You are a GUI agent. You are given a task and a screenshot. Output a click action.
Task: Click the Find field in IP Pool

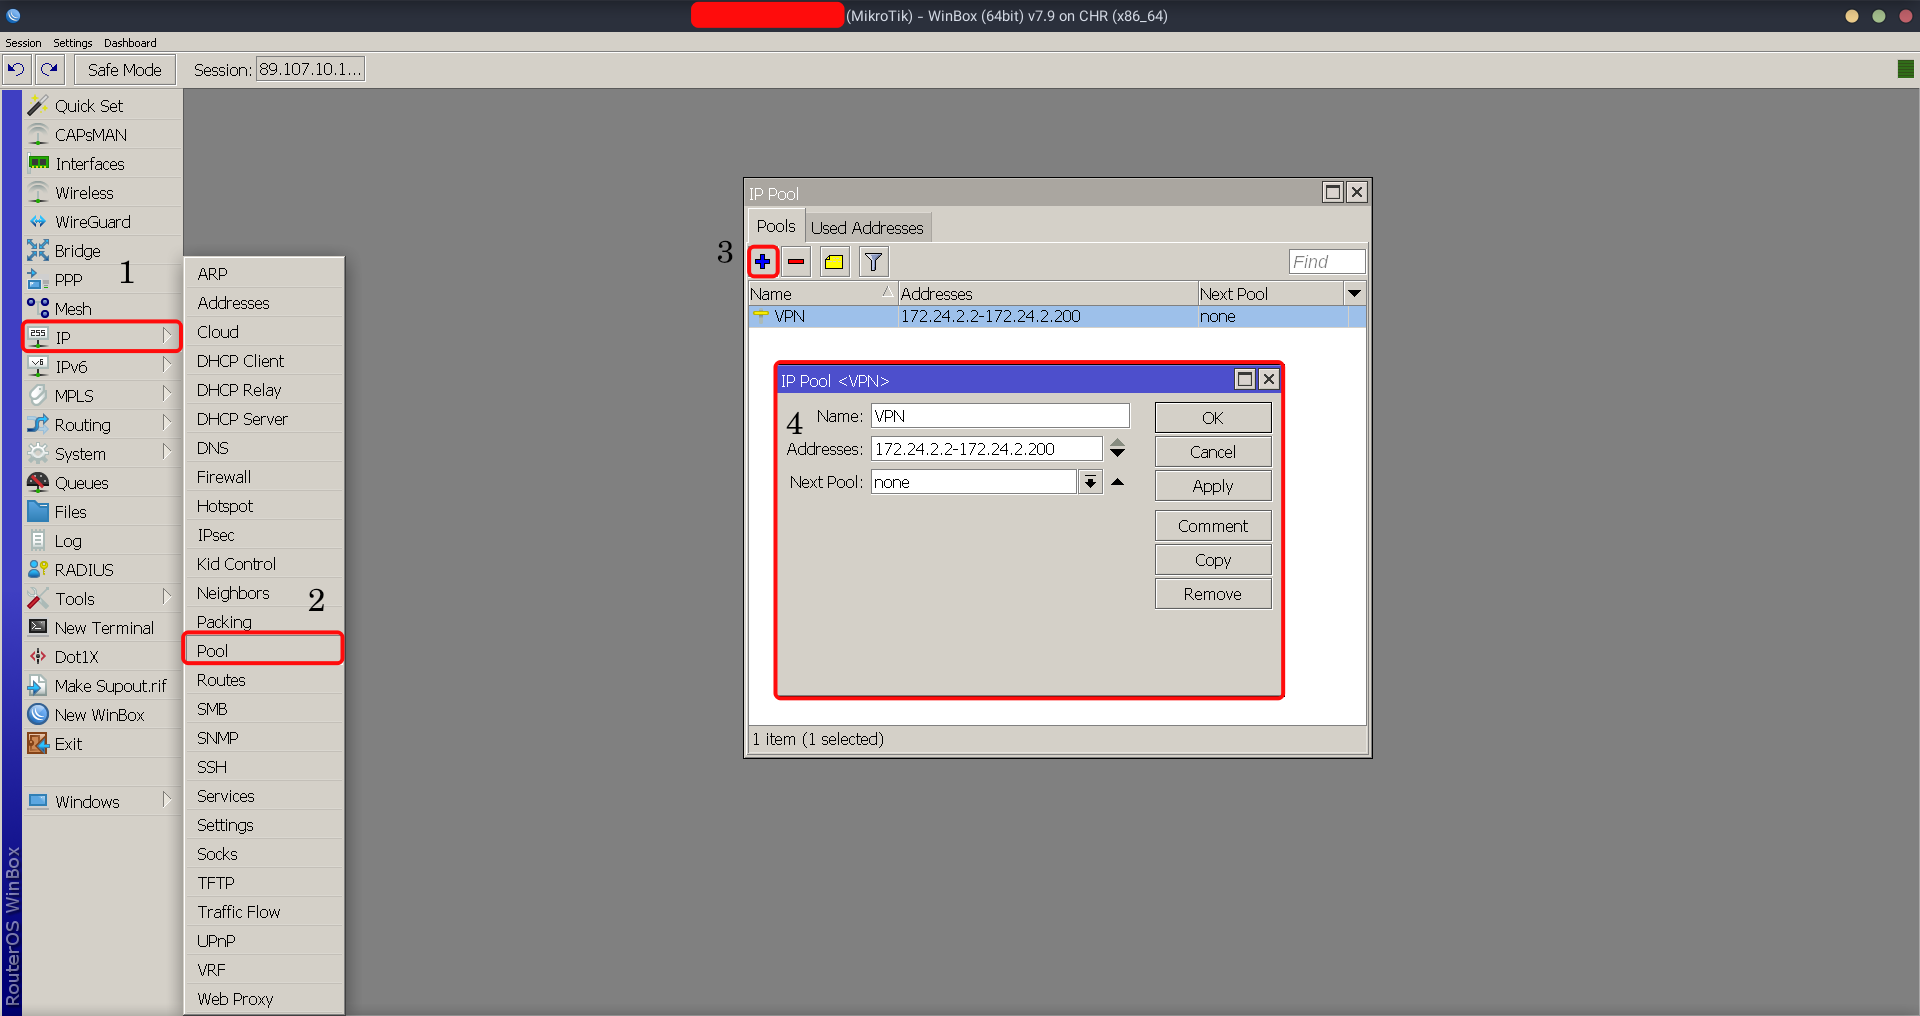pos(1327,262)
